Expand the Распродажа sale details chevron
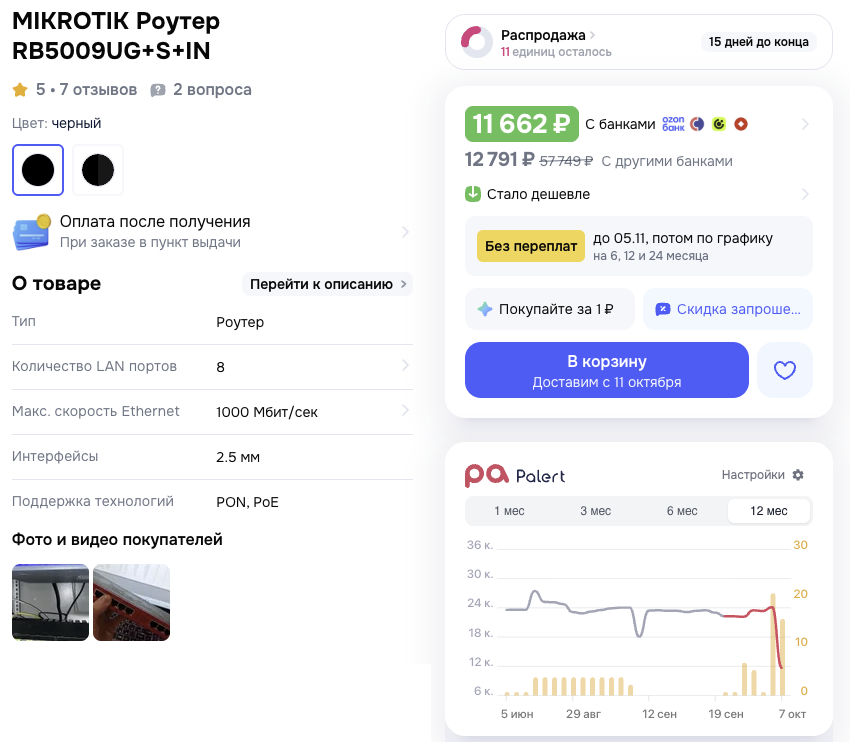This screenshot has height=742, width=850. [593, 35]
